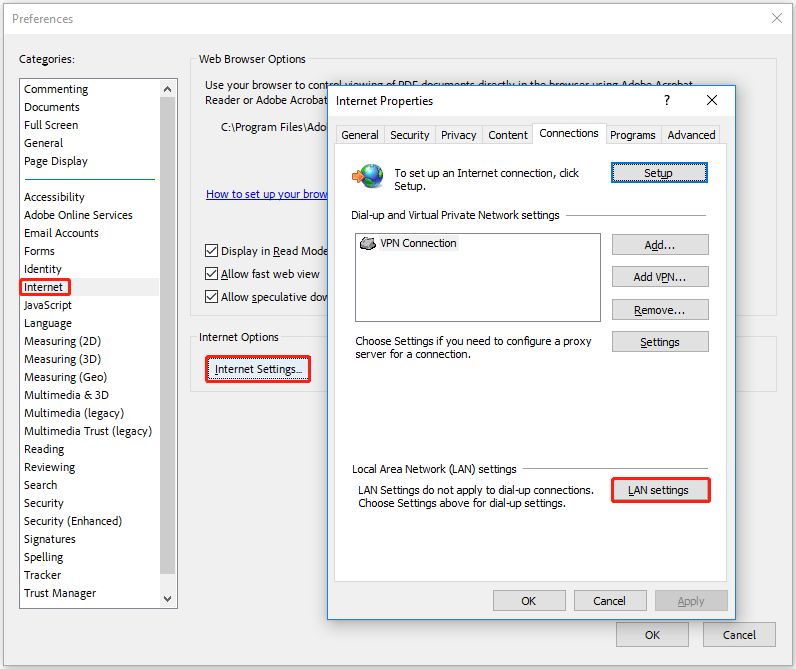Open How to set up your browser link

[x=267, y=194]
